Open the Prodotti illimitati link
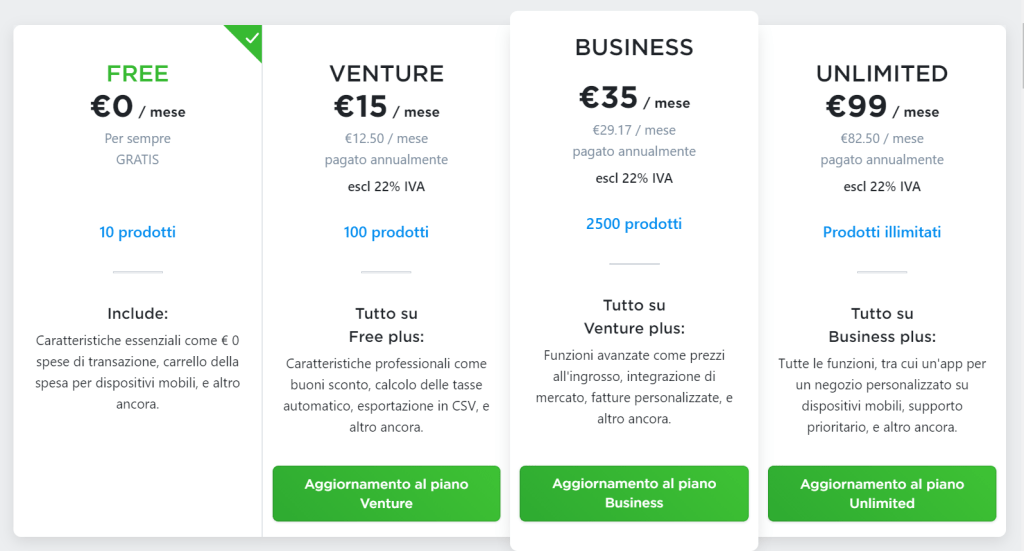This screenshot has height=551, width=1024. pyautogui.click(x=882, y=232)
